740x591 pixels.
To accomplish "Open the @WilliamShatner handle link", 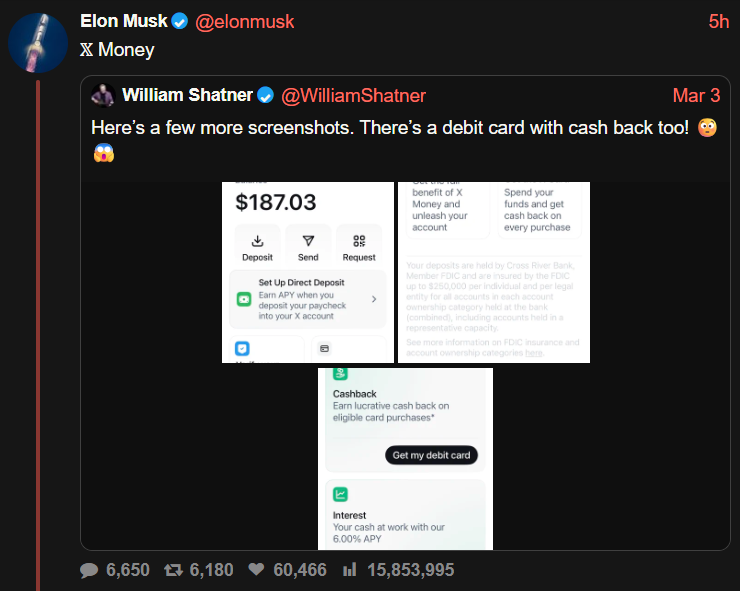I will [x=354, y=96].
